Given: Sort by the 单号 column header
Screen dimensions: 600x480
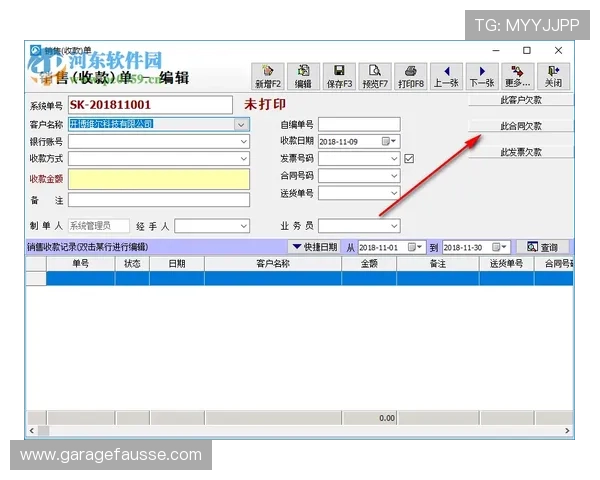Looking at the screenshot, I should pyautogui.click(x=80, y=264).
